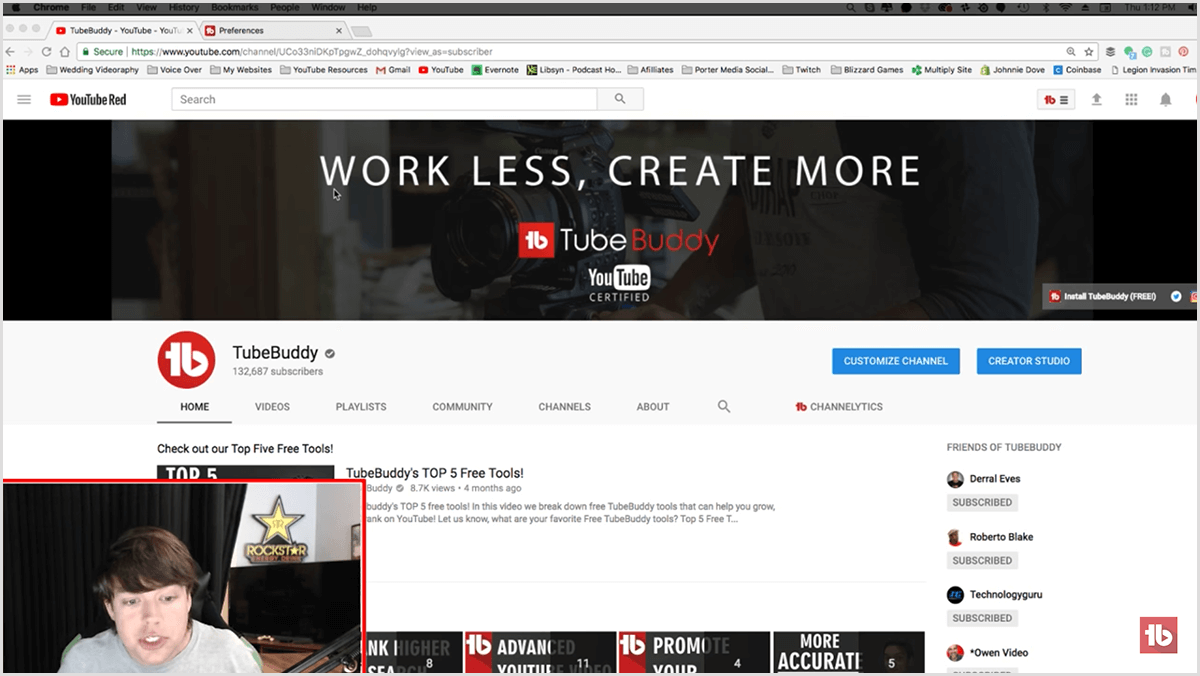Switch to the Community channel tab
Screen dimensions: 1200x676
coord(462,407)
